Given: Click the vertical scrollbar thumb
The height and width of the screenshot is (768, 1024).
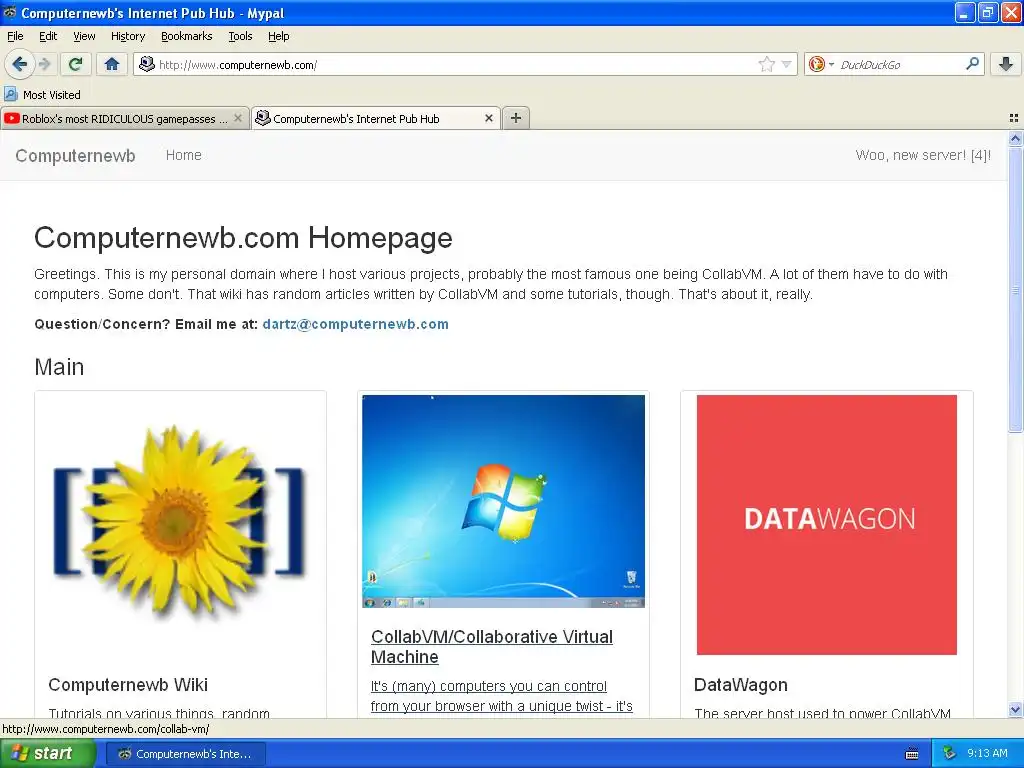Looking at the screenshot, I should [x=1015, y=289].
